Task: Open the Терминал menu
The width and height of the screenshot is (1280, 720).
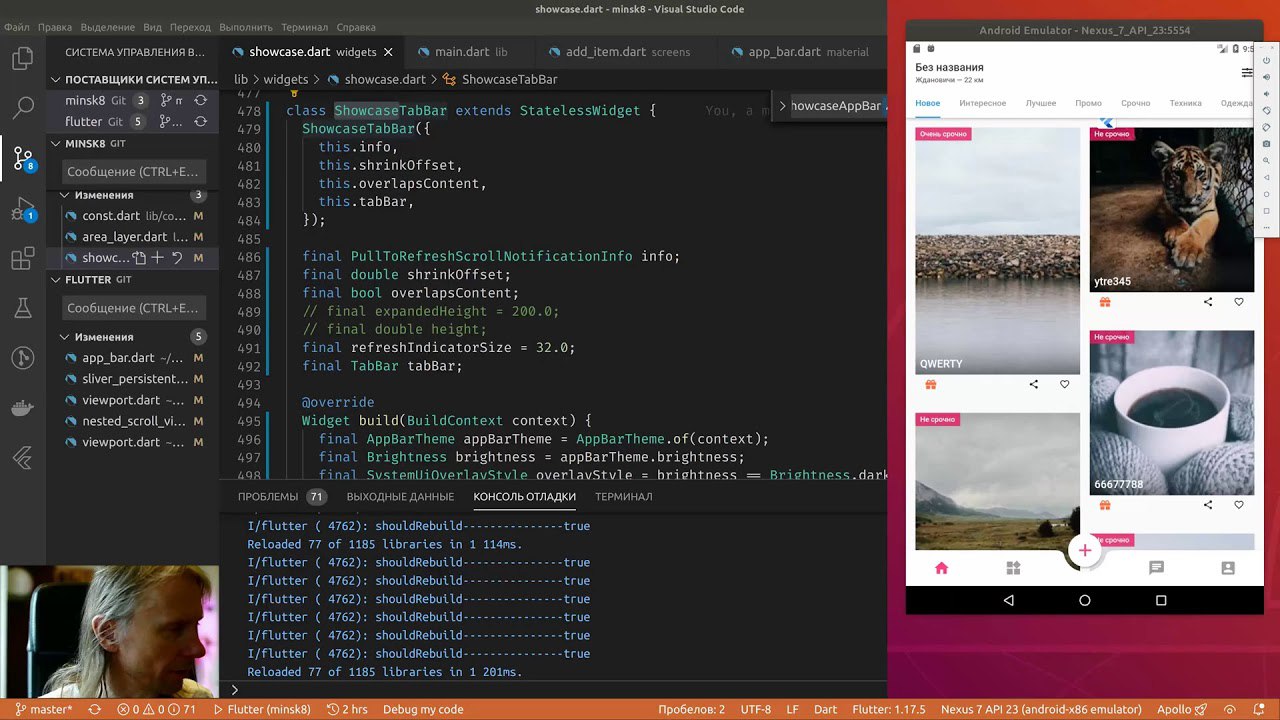Action: (x=304, y=27)
